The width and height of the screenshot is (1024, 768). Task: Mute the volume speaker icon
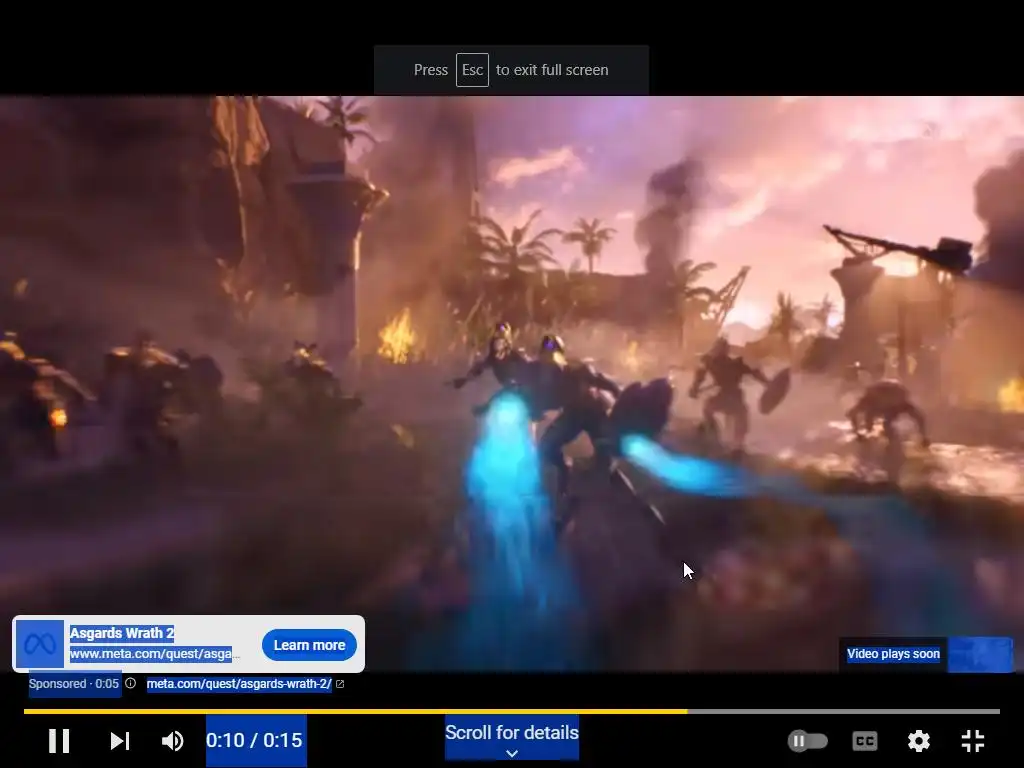pyautogui.click(x=173, y=741)
